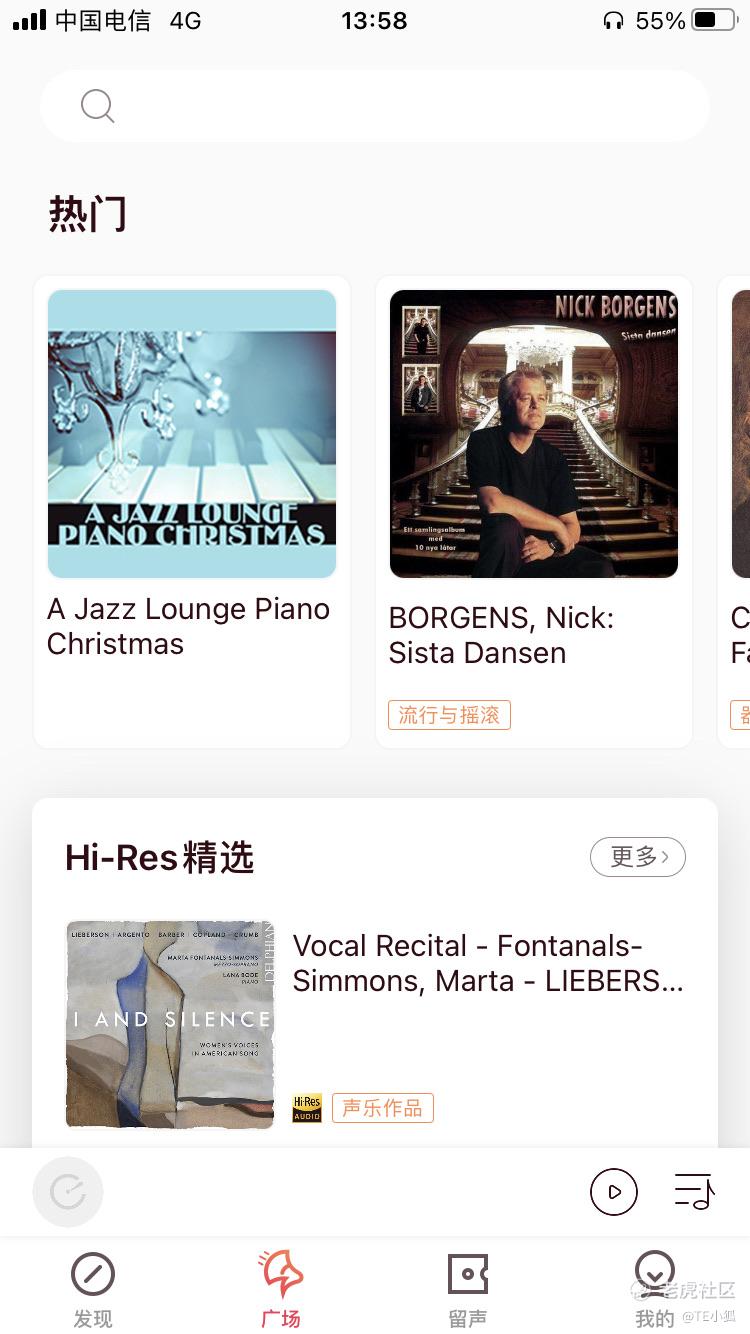Tap the grey now-playing disc icon
This screenshot has width=750, height=1334.
coord(68,1192)
